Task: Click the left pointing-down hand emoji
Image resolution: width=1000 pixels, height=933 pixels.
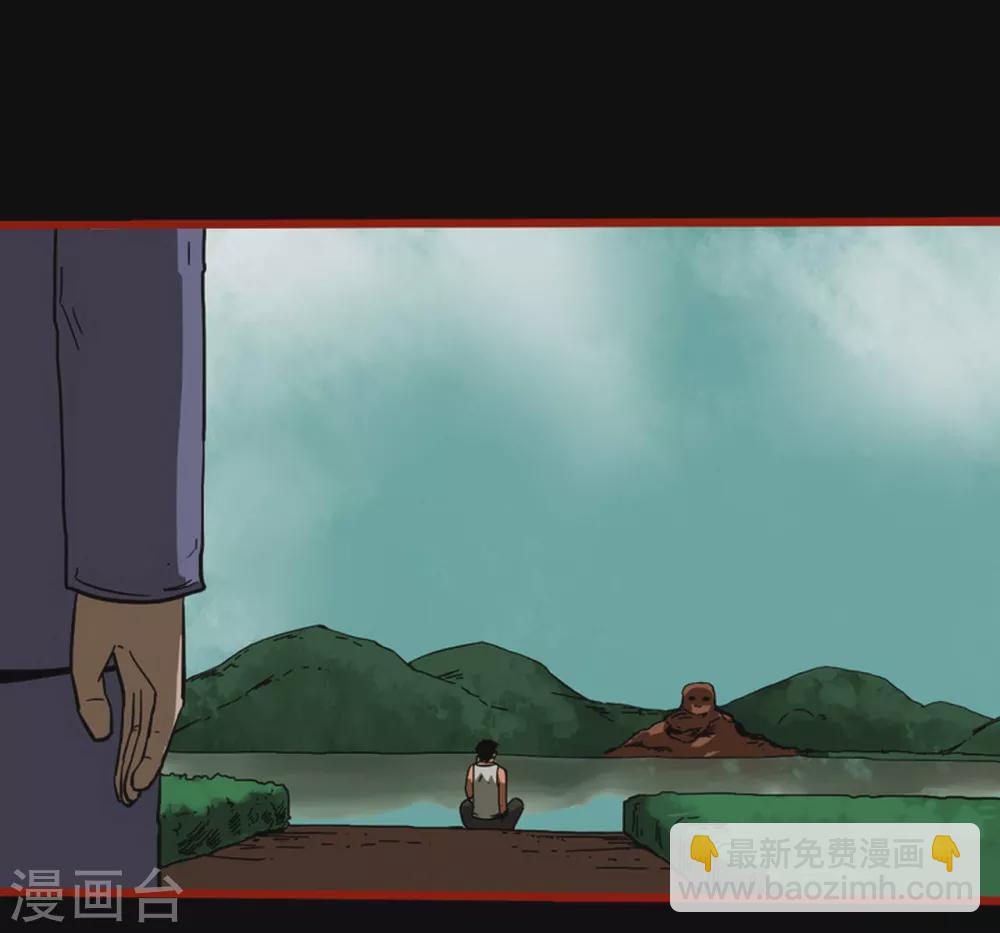Action: tap(704, 853)
